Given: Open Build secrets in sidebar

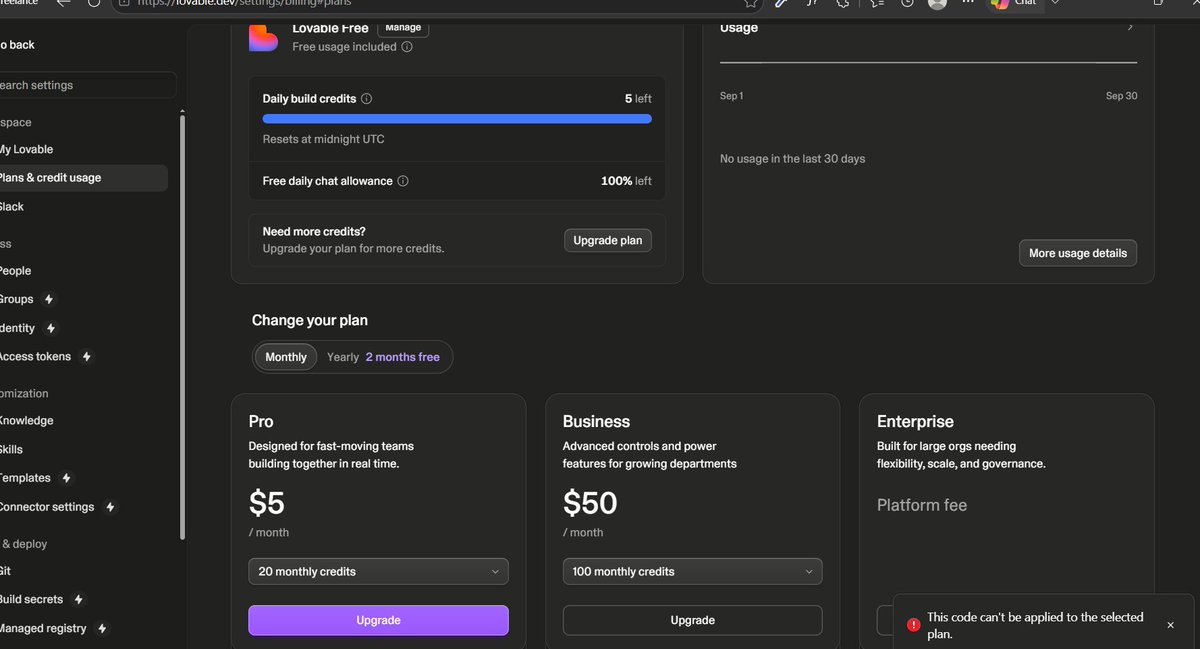Looking at the screenshot, I should pos(32,600).
